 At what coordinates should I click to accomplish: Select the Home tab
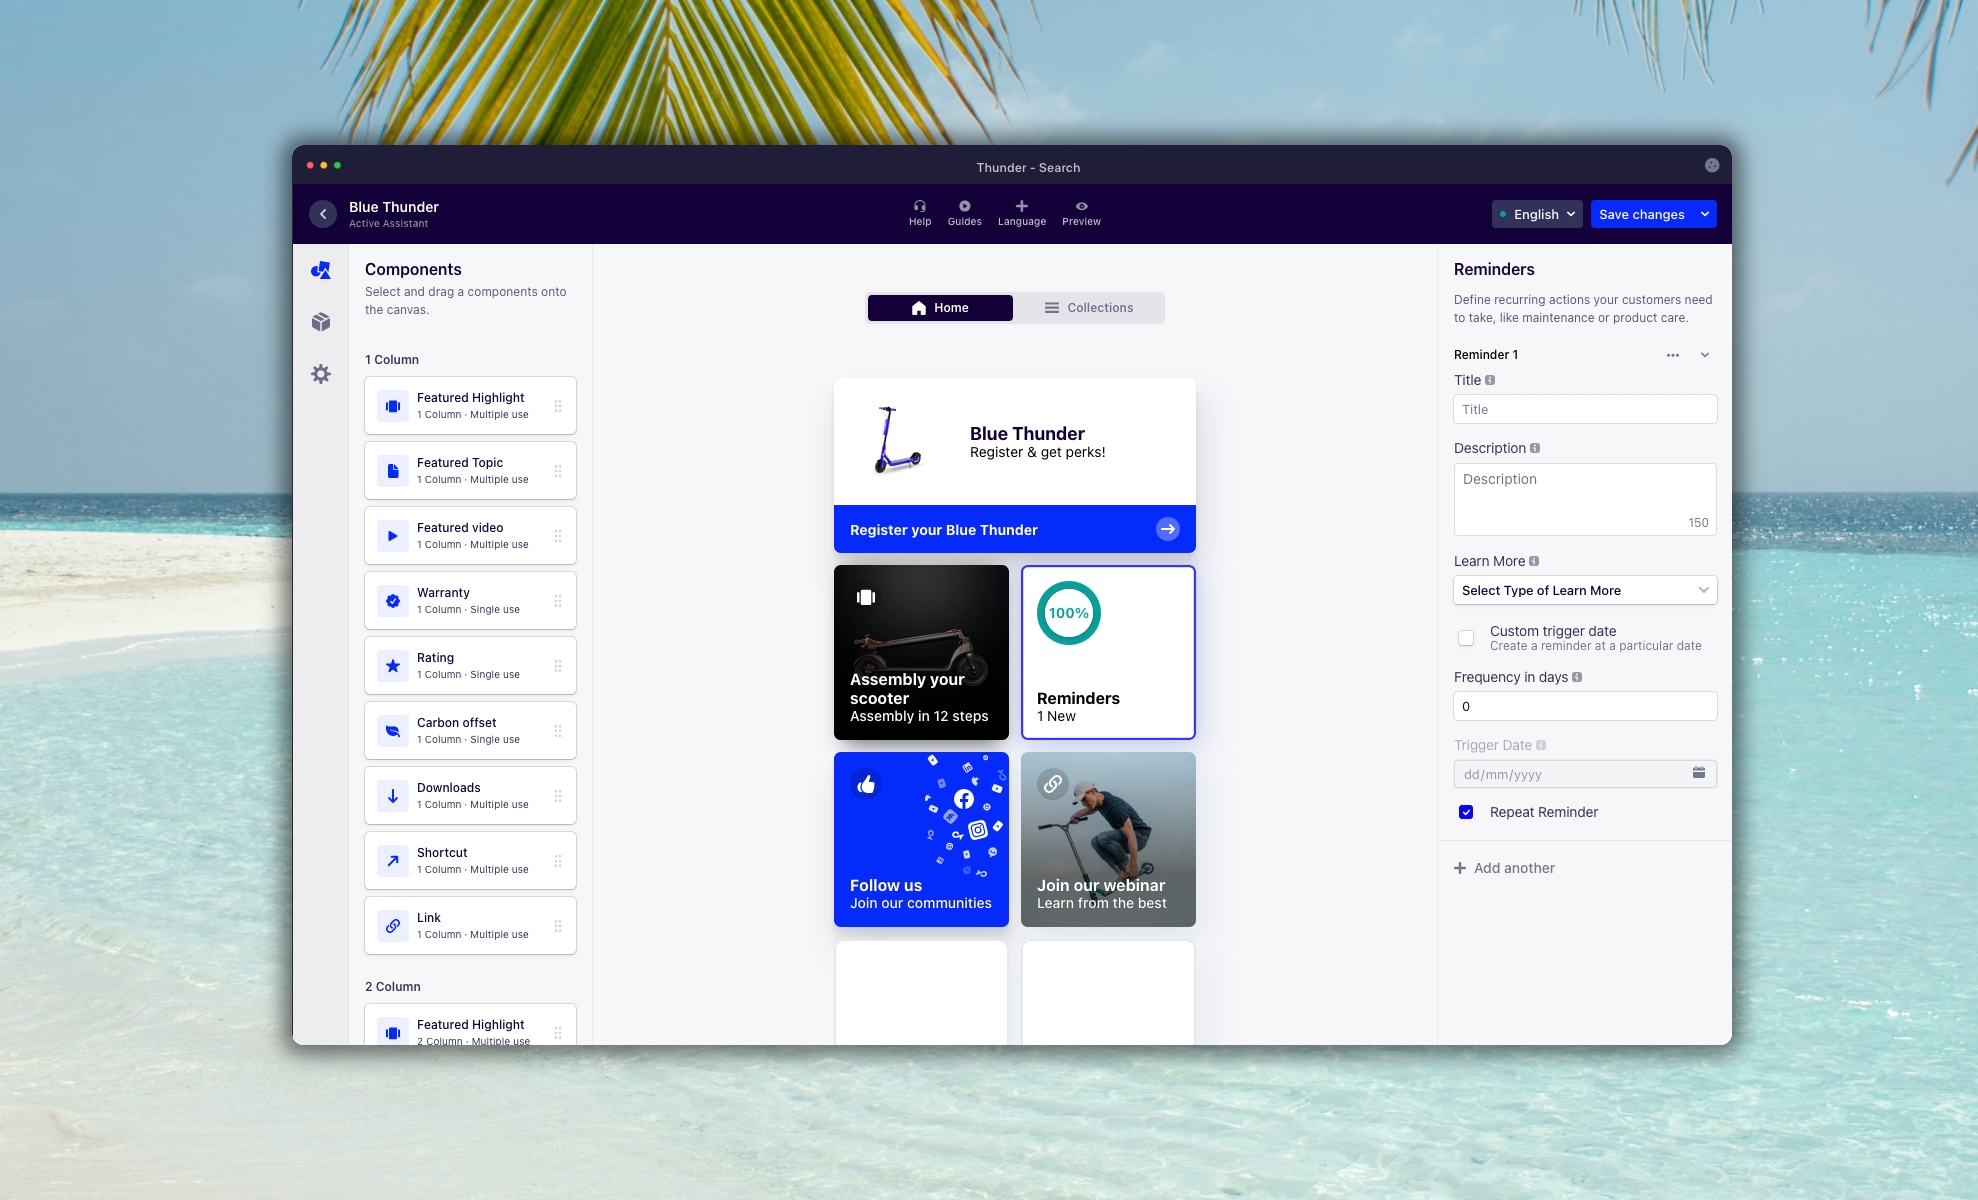[x=940, y=308]
